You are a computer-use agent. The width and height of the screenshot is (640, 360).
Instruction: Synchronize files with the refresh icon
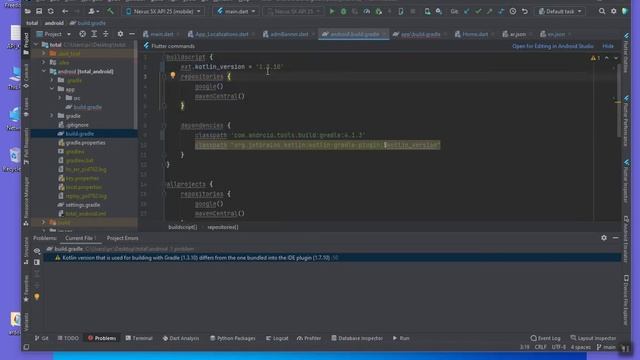pyautogui.click(x=51, y=11)
